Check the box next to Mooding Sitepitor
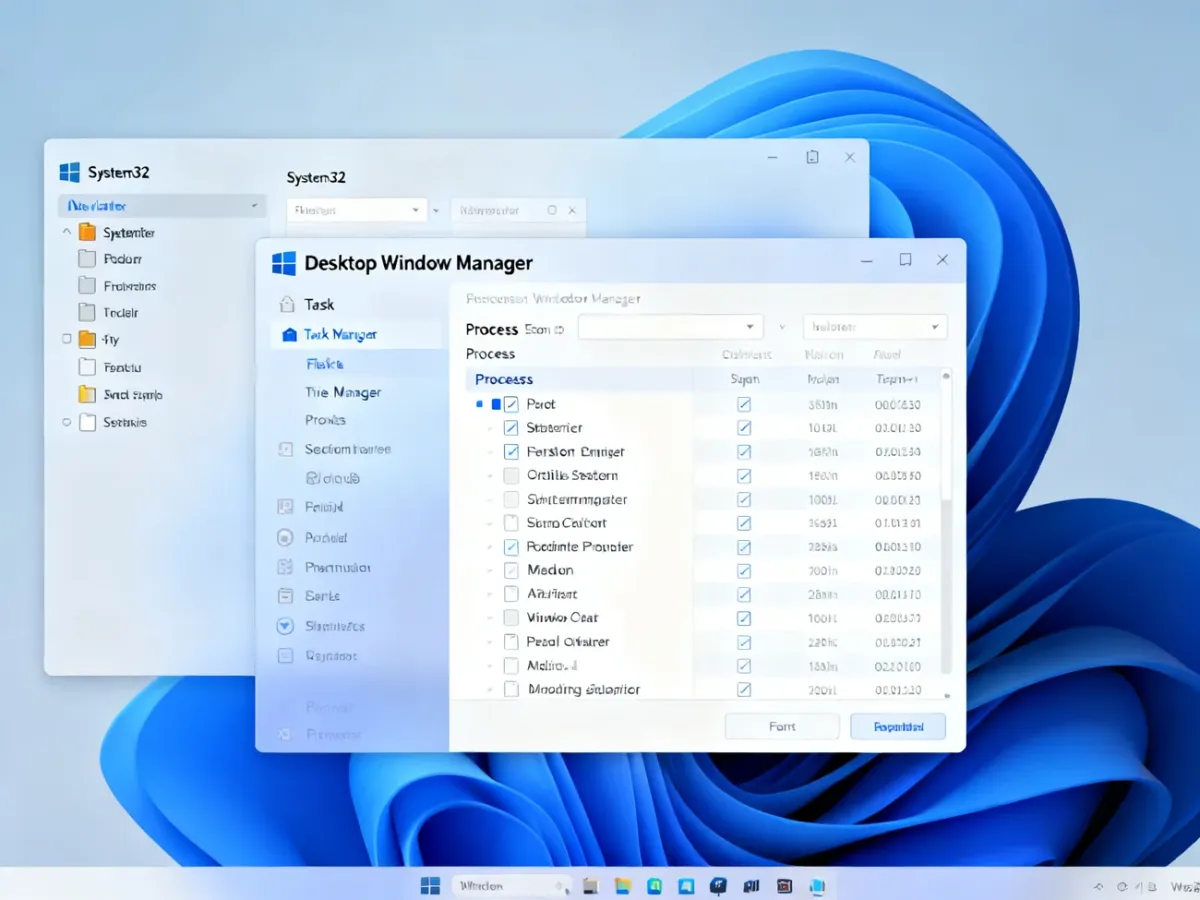 tap(511, 689)
